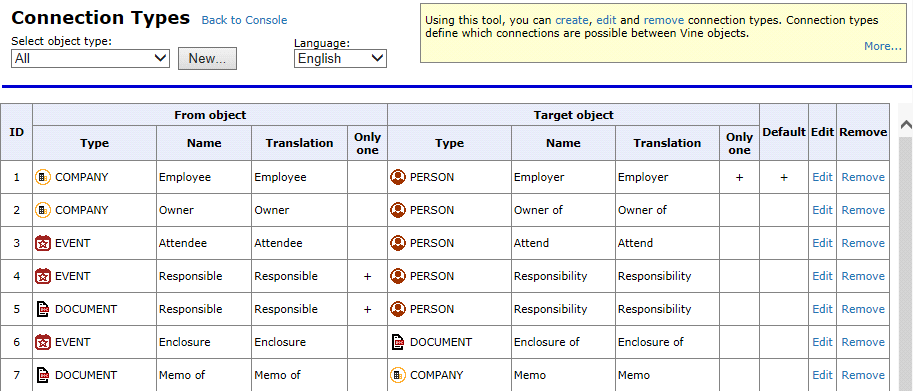Click the PERSON icon in row 4 Target column

398,276
